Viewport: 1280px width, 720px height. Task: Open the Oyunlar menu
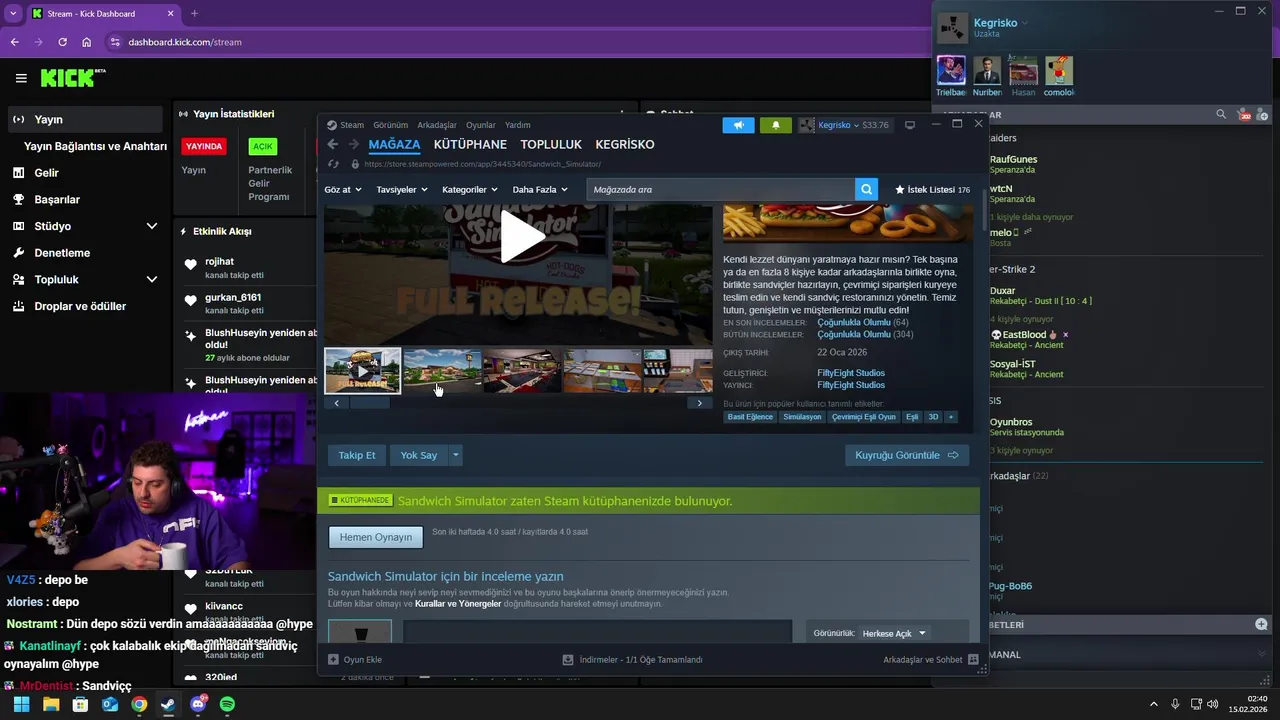(x=481, y=125)
